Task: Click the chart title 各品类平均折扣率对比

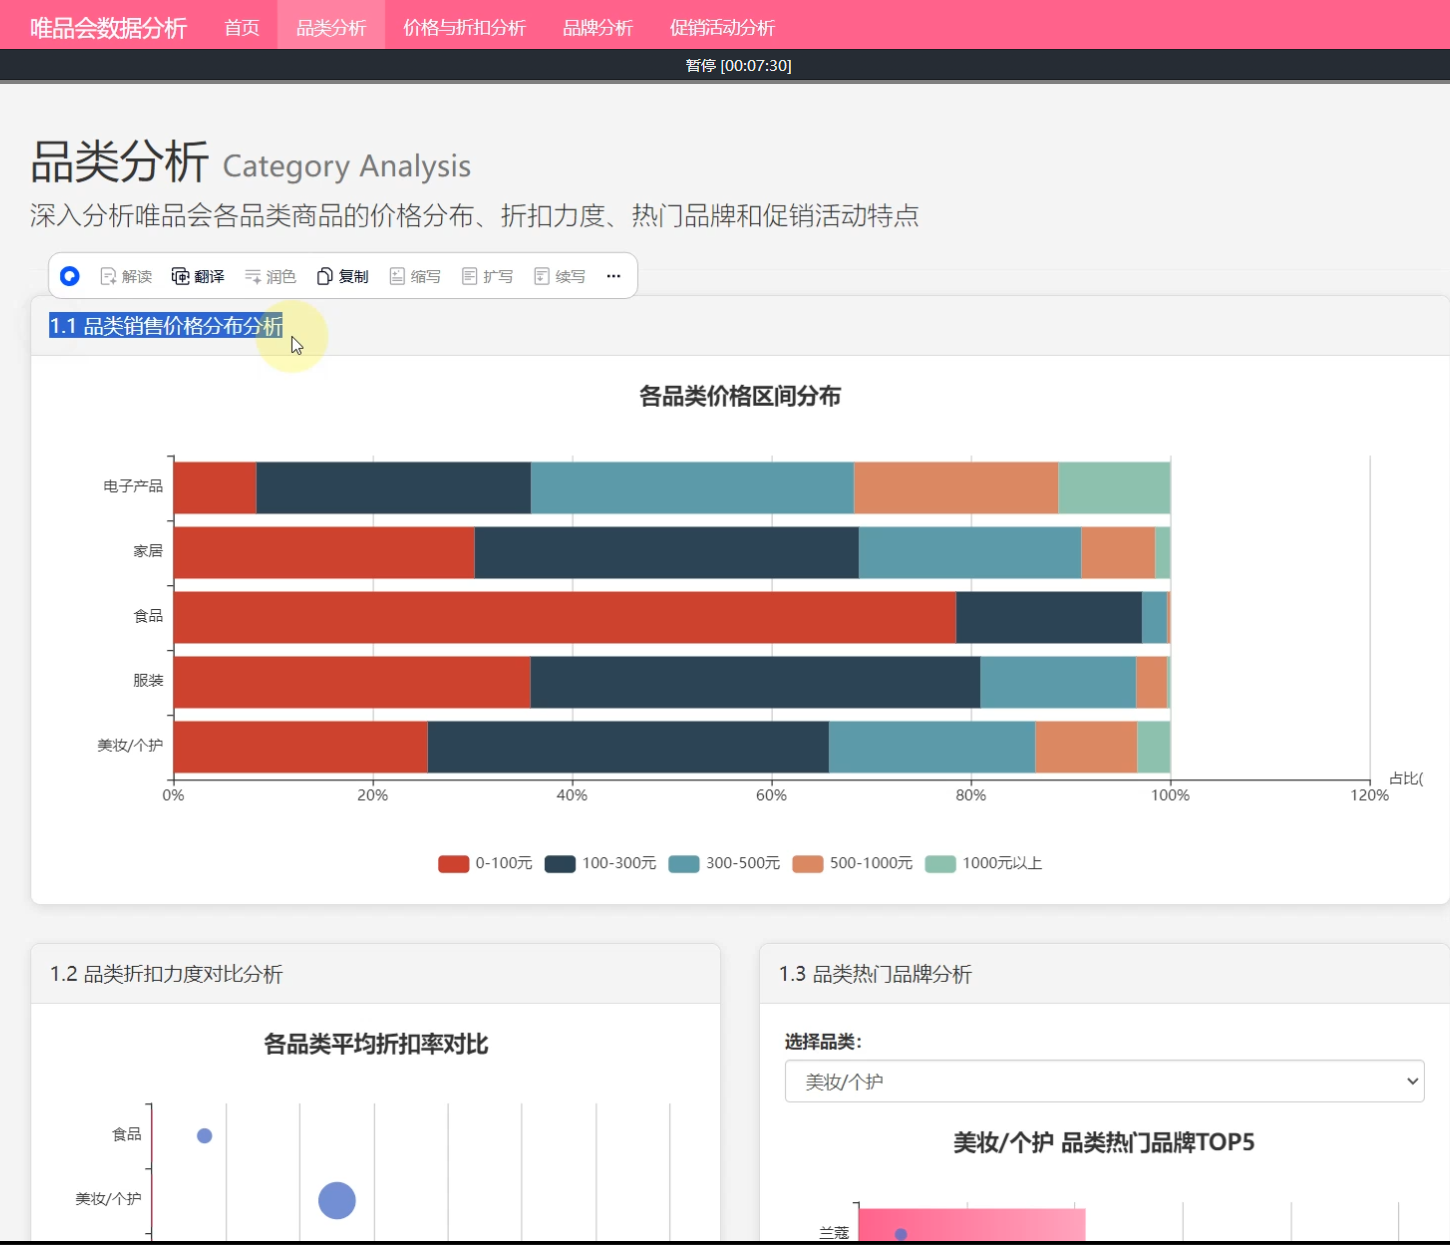Action: coord(376,1044)
